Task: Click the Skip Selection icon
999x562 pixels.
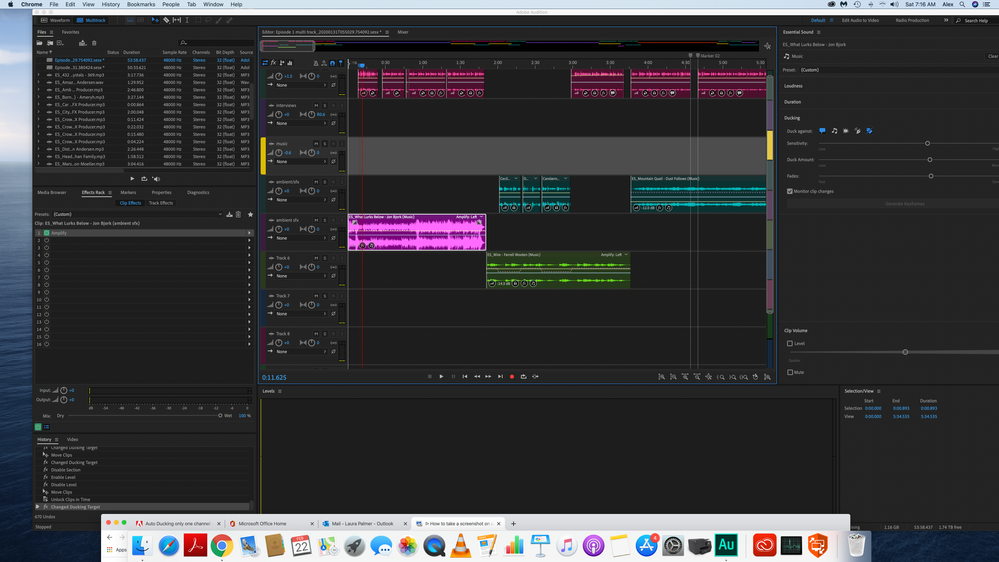Action: point(536,377)
